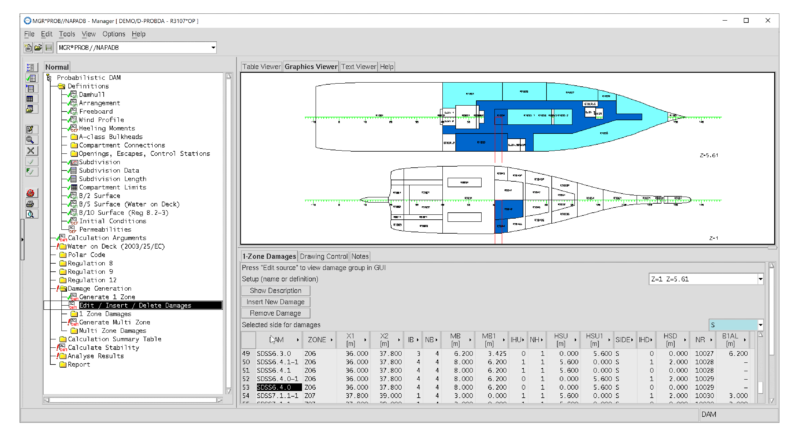Switch to the Table Viewer tab
The image size is (800, 442).
261,67
